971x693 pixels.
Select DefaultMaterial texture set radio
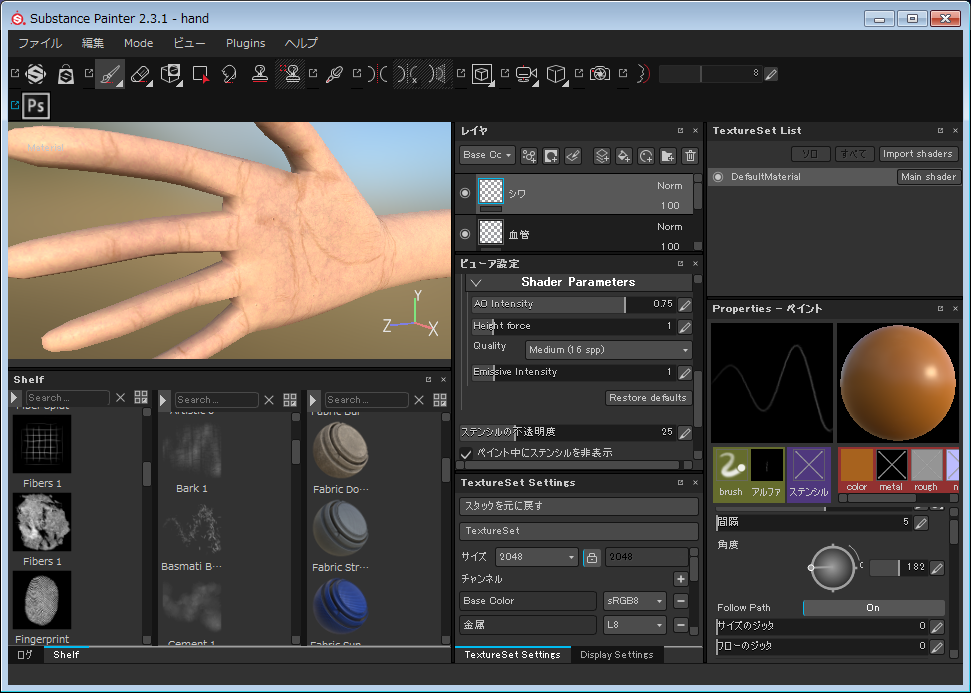718,177
